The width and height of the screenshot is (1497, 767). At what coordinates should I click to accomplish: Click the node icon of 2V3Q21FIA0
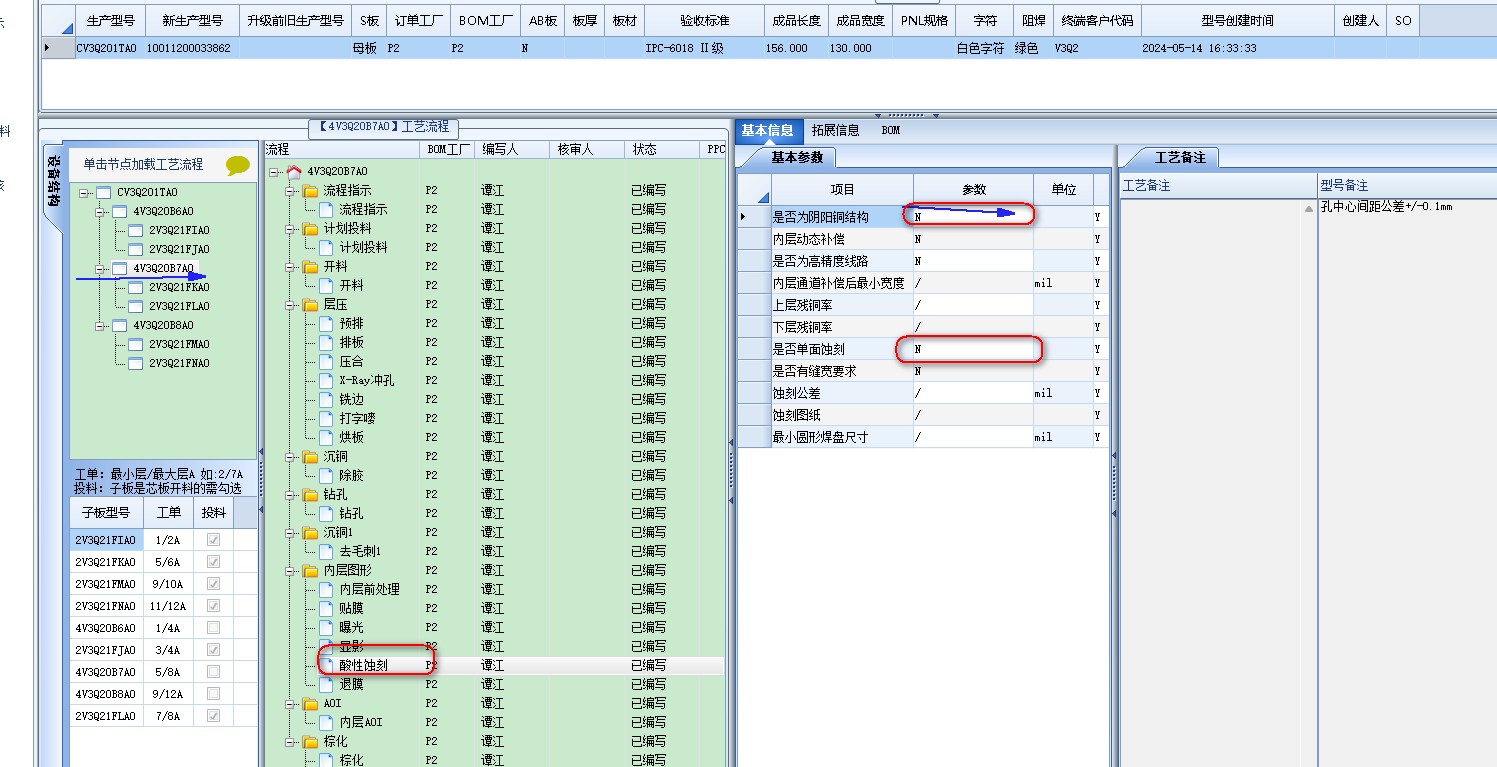[x=136, y=231]
